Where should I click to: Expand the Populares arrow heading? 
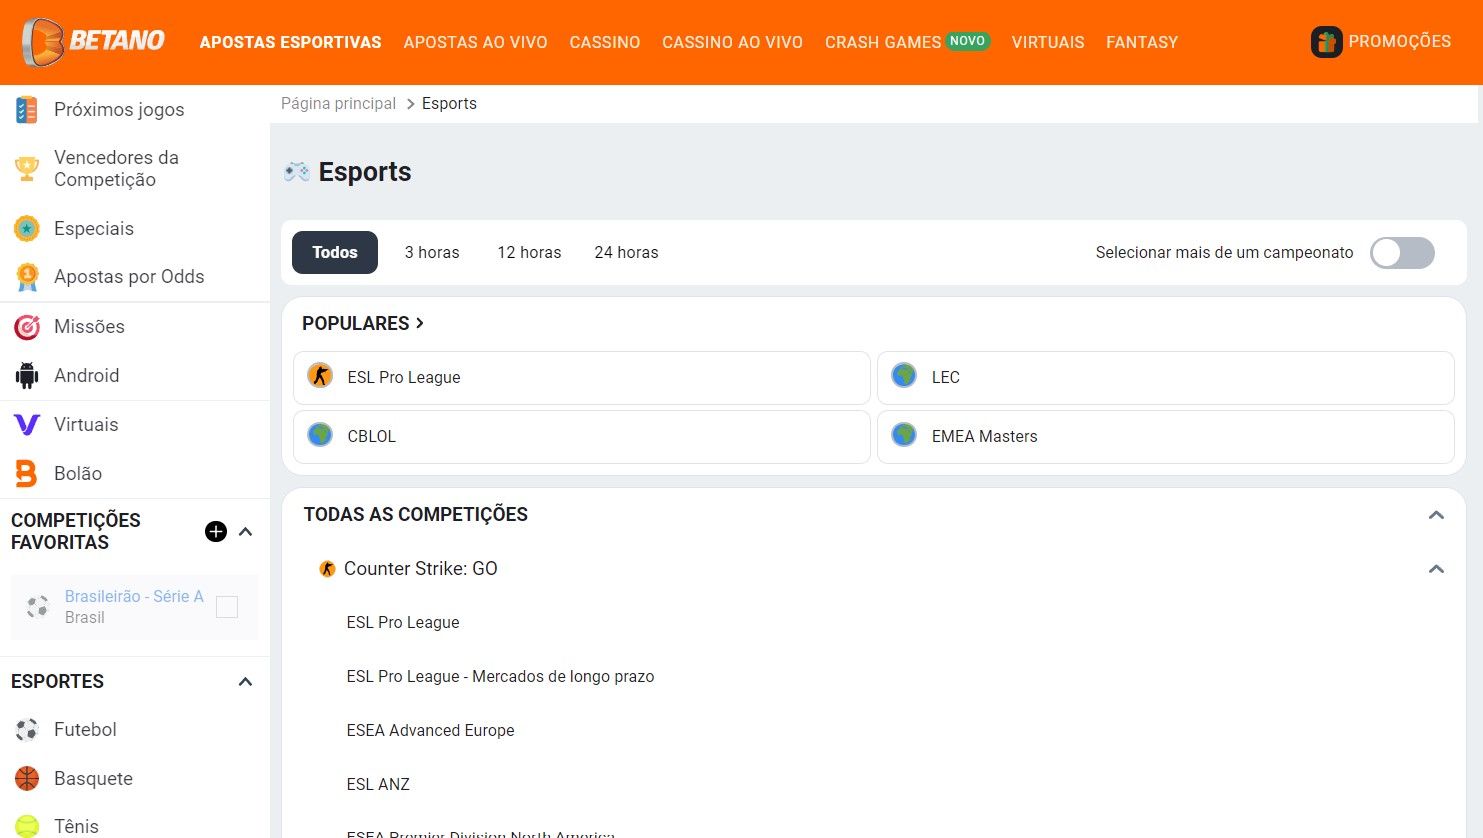[x=363, y=323]
